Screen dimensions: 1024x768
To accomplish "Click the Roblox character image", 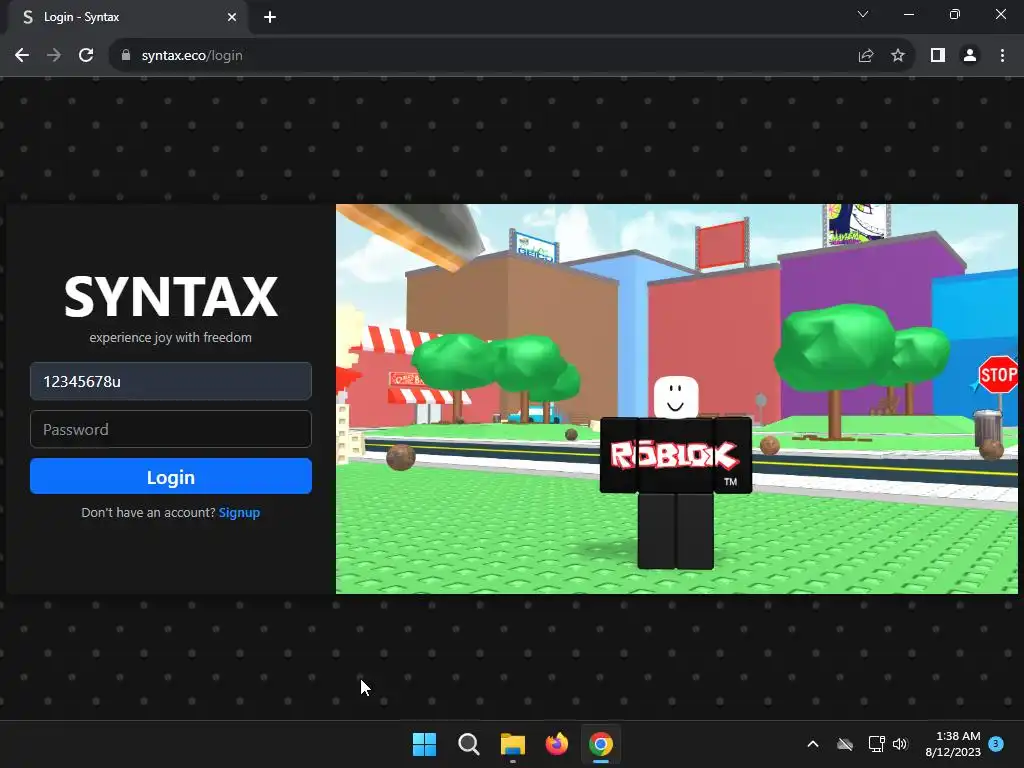I will [x=676, y=472].
